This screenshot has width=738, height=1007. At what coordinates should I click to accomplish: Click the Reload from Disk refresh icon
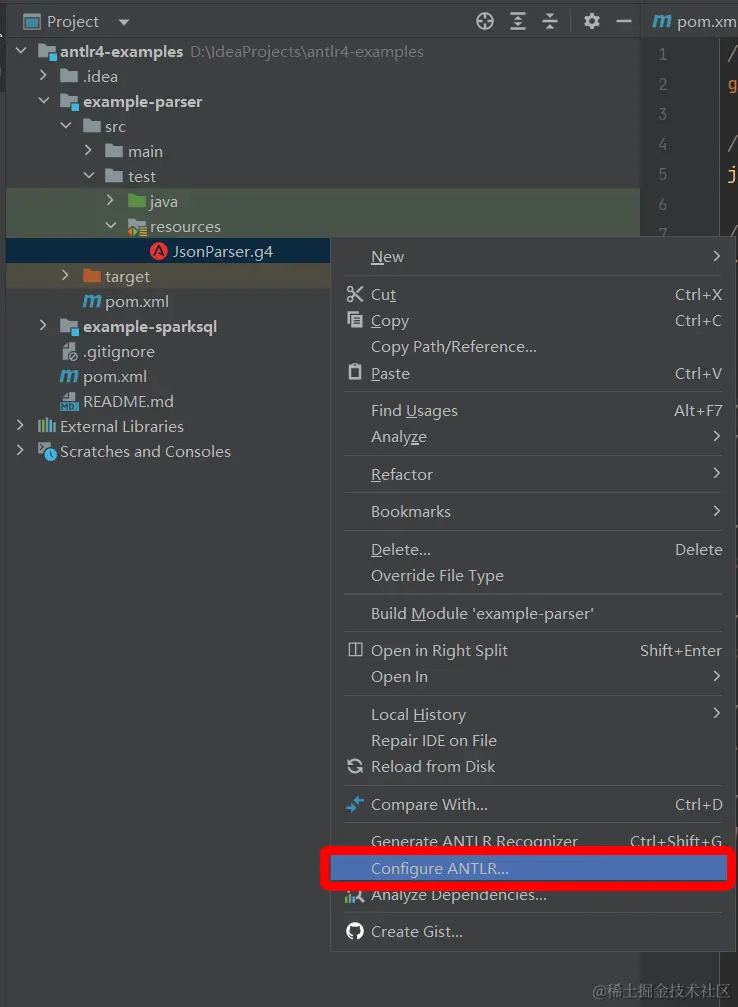[355, 766]
